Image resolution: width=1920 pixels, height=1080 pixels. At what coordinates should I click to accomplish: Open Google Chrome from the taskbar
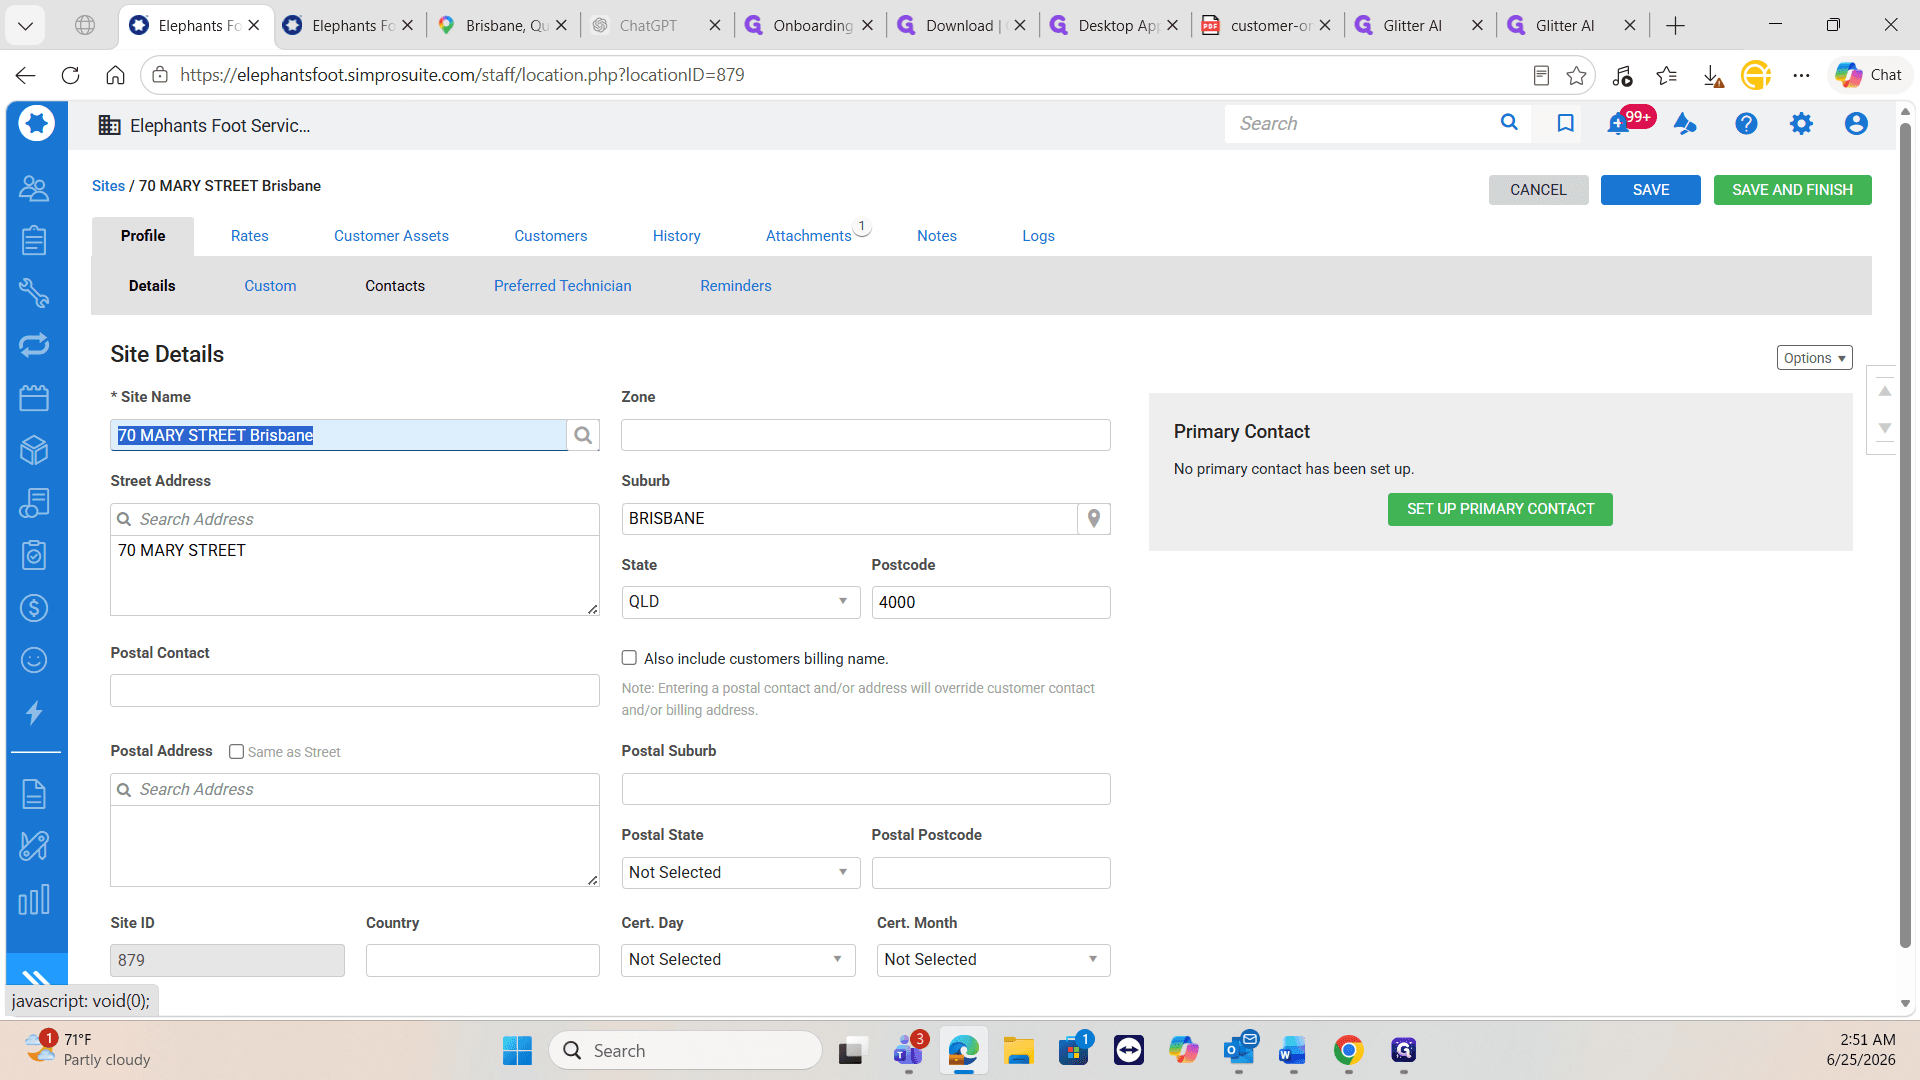tap(1348, 1050)
